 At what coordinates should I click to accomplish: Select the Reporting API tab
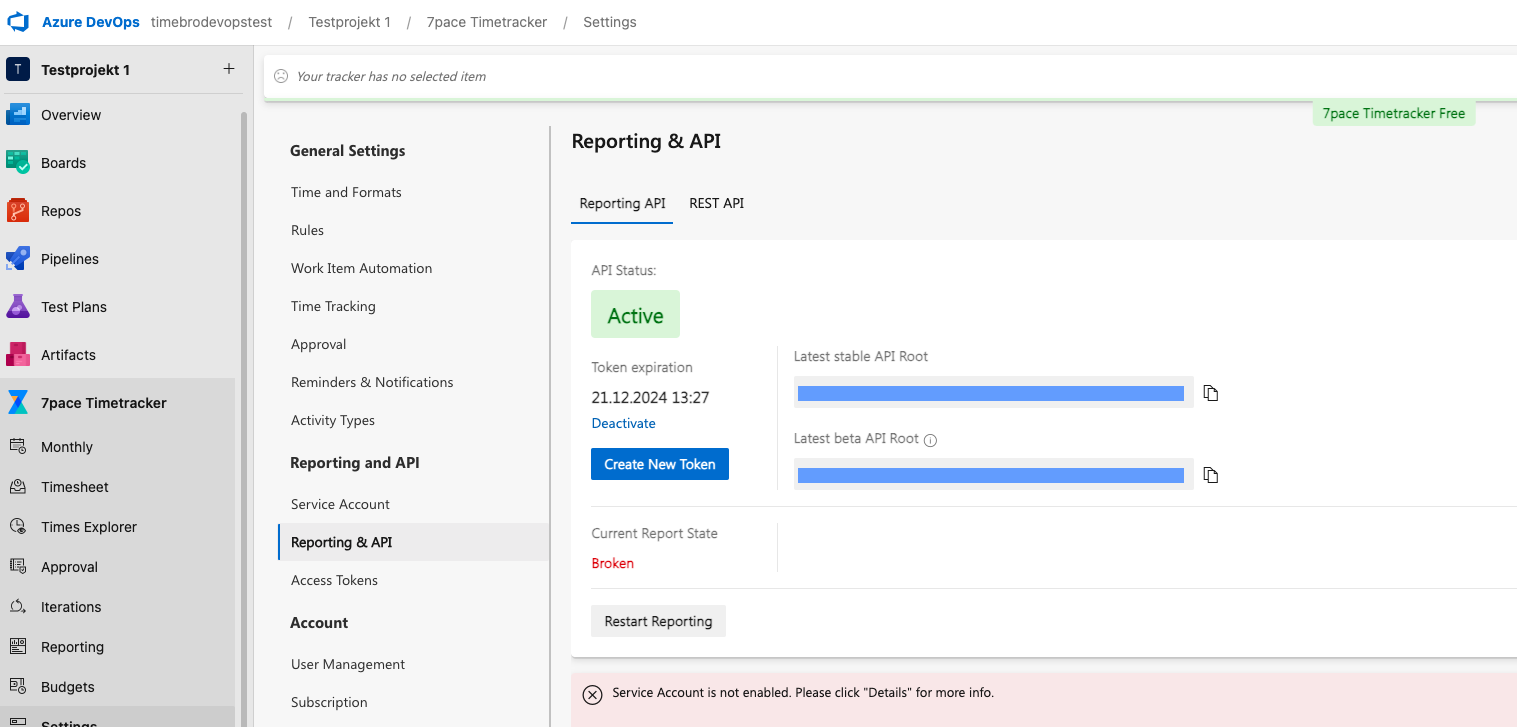tap(622, 203)
